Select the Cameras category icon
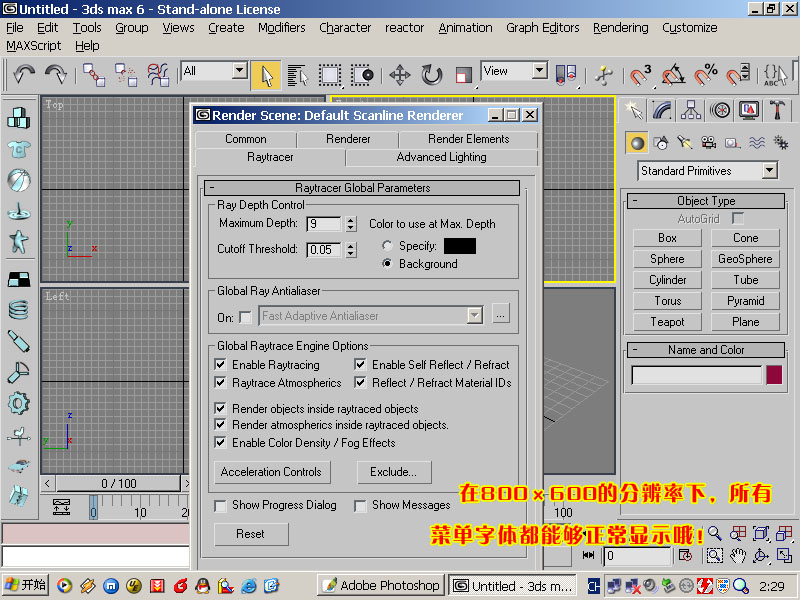The image size is (800, 600). click(x=708, y=143)
